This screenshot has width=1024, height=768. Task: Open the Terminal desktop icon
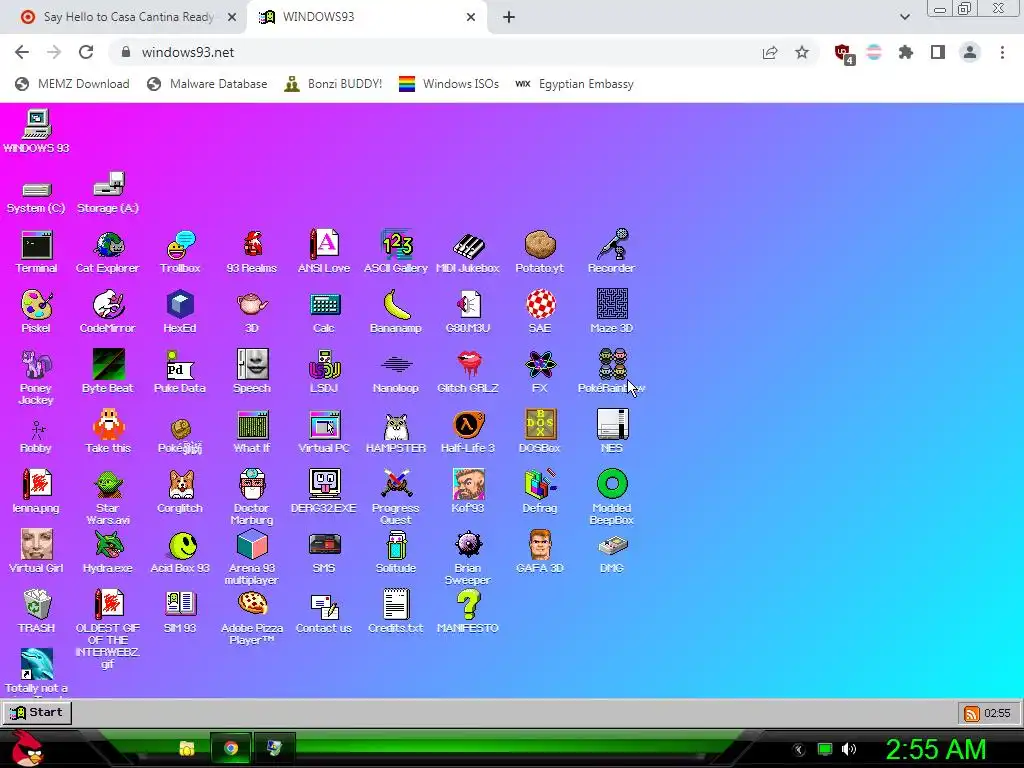[x=37, y=251]
